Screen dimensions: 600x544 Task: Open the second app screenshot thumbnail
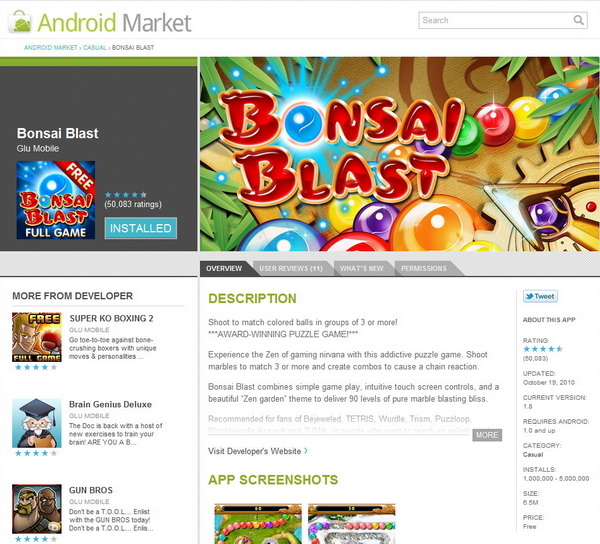pos(351,524)
